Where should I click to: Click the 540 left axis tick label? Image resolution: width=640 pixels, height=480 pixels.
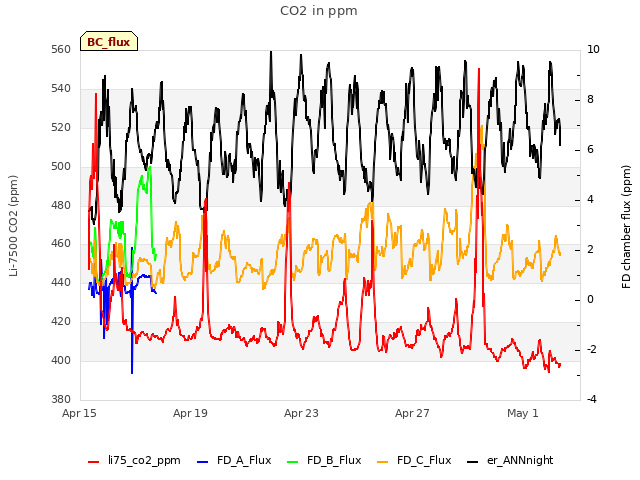(61, 89)
